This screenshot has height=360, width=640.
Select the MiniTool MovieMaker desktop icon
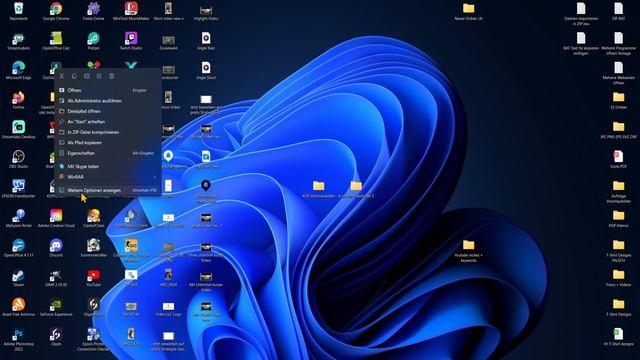click(131, 11)
